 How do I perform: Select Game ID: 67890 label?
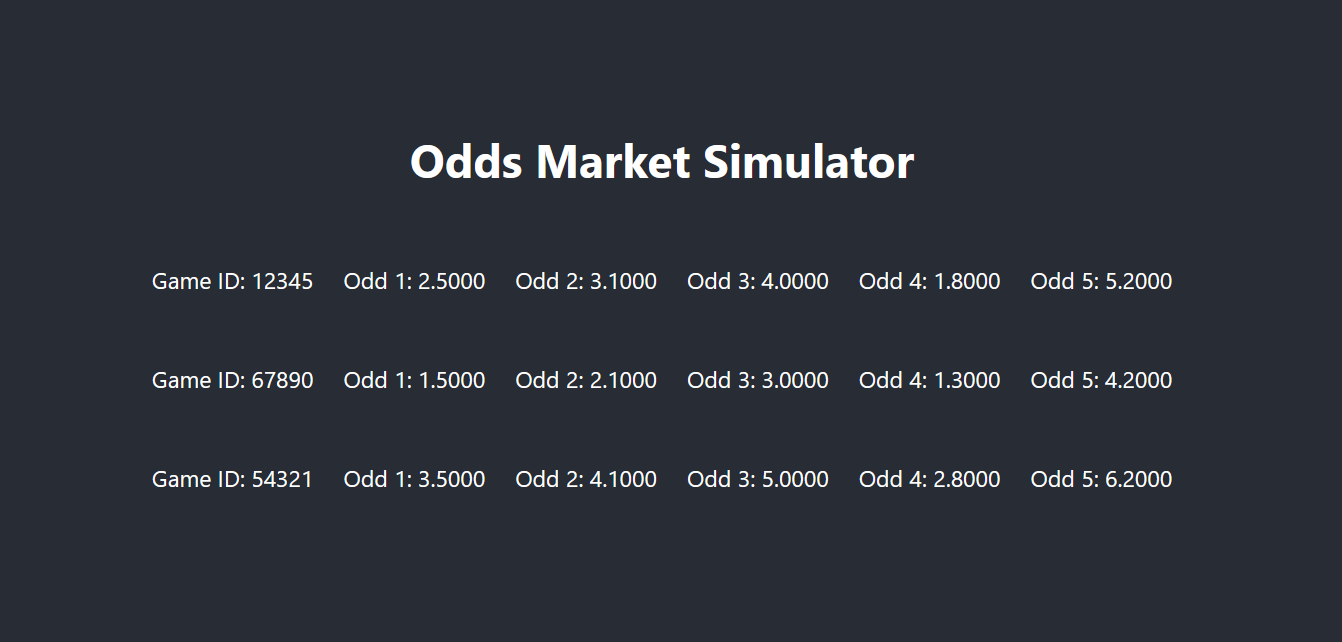232,380
